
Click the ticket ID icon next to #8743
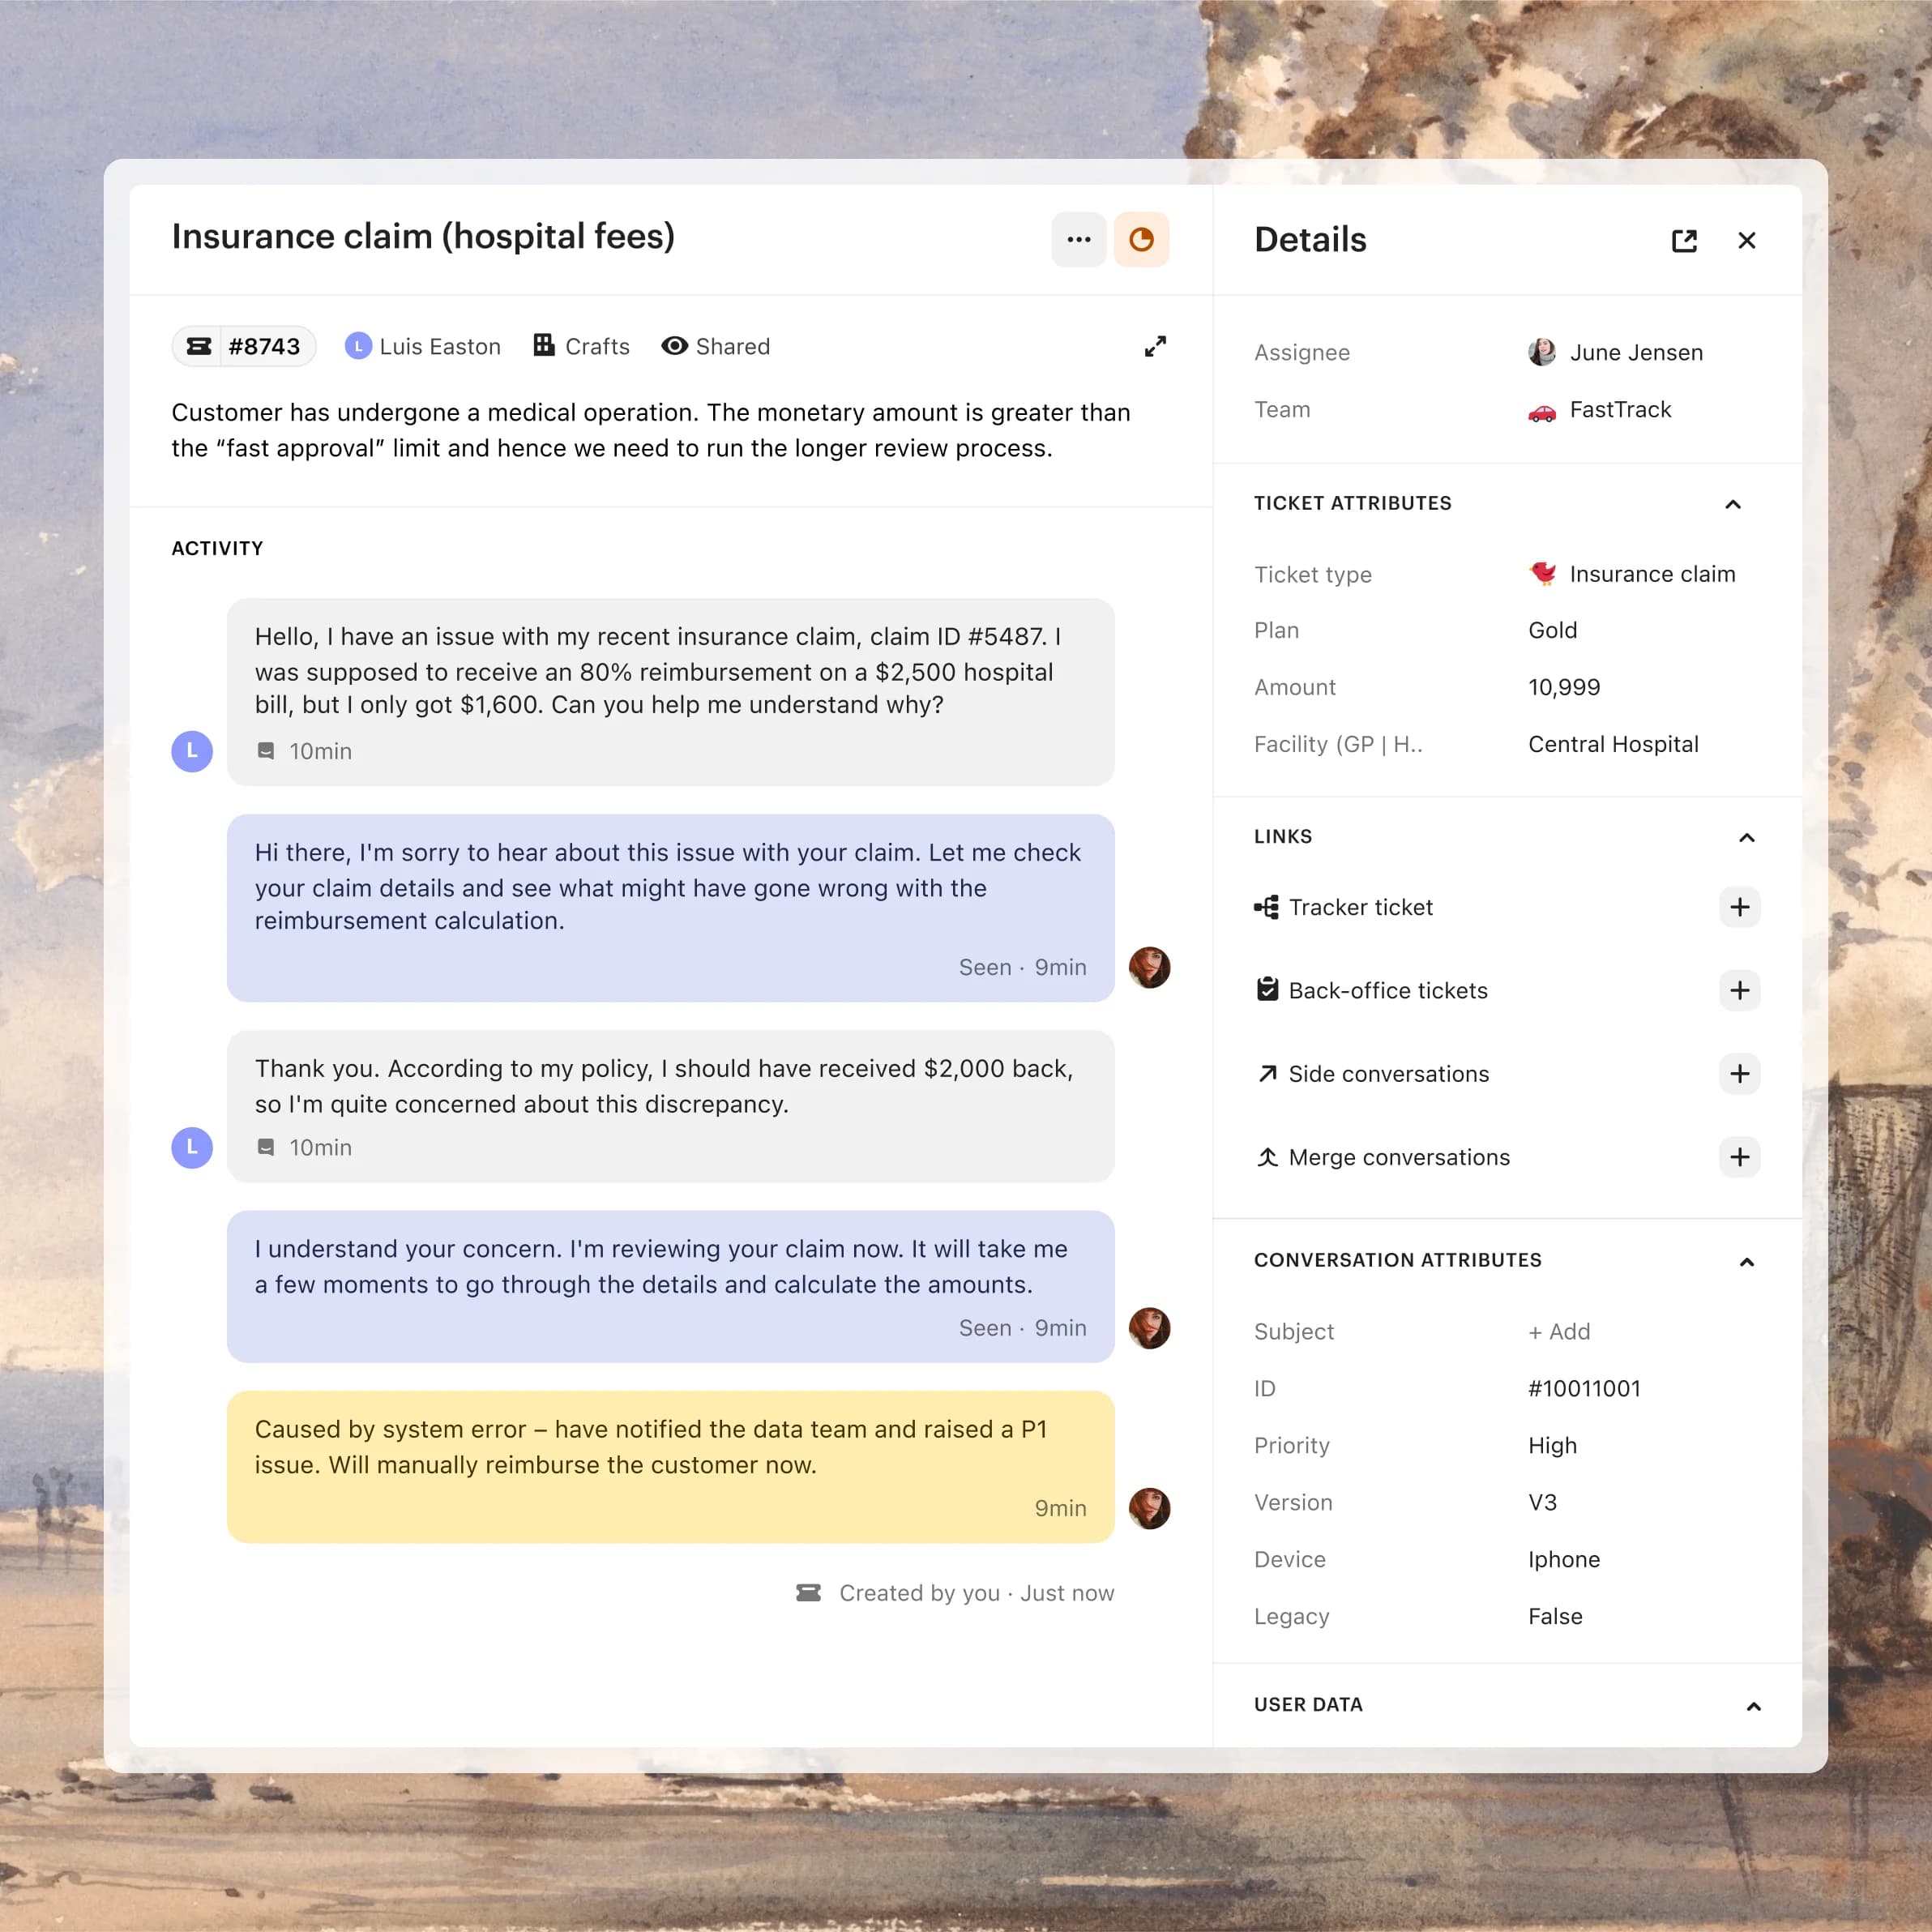200,346
